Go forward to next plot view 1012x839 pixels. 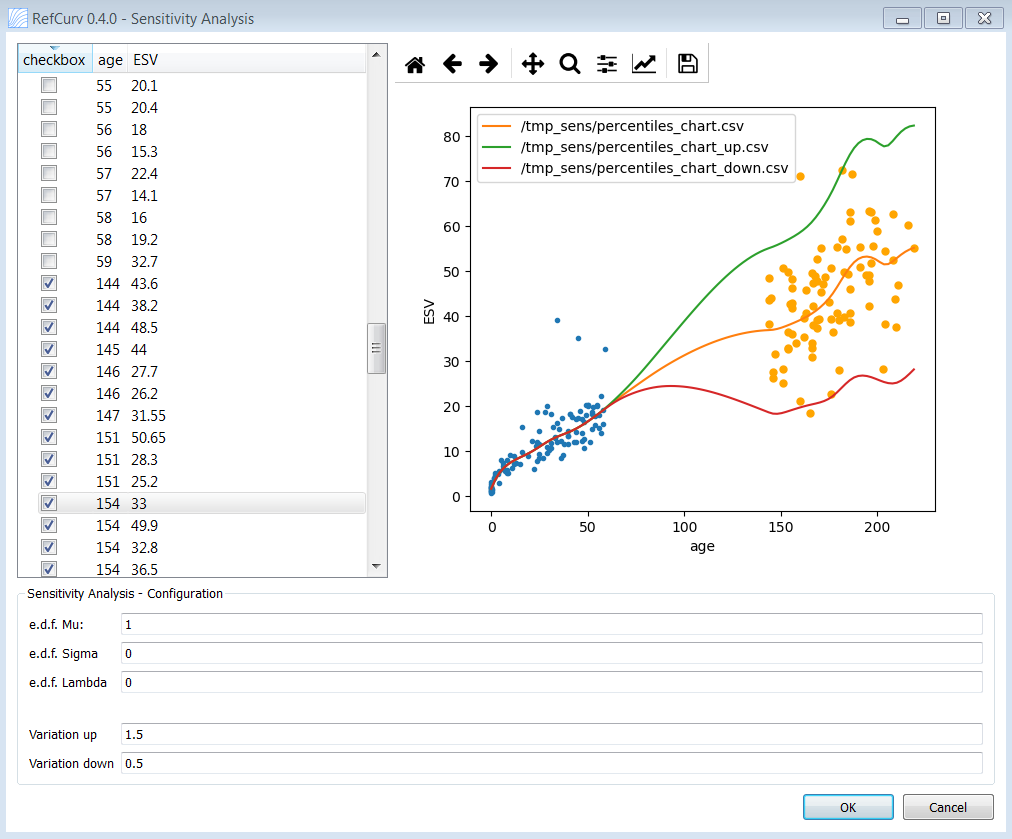coord(489,64)
